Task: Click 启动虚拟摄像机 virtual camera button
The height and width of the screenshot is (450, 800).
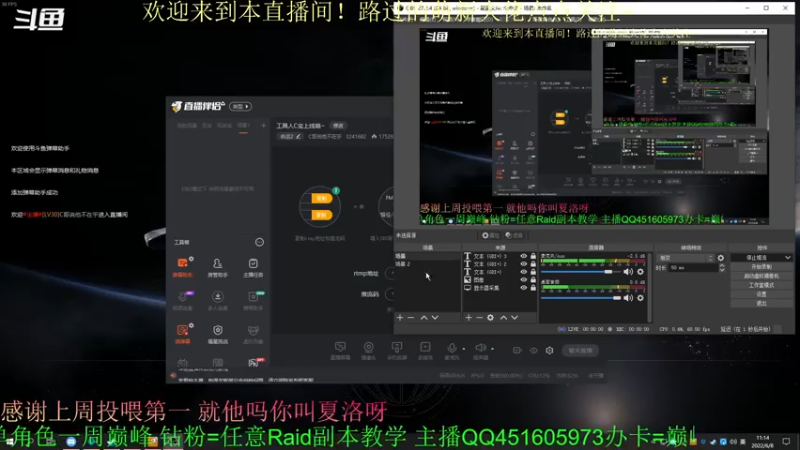Action: 761,276
